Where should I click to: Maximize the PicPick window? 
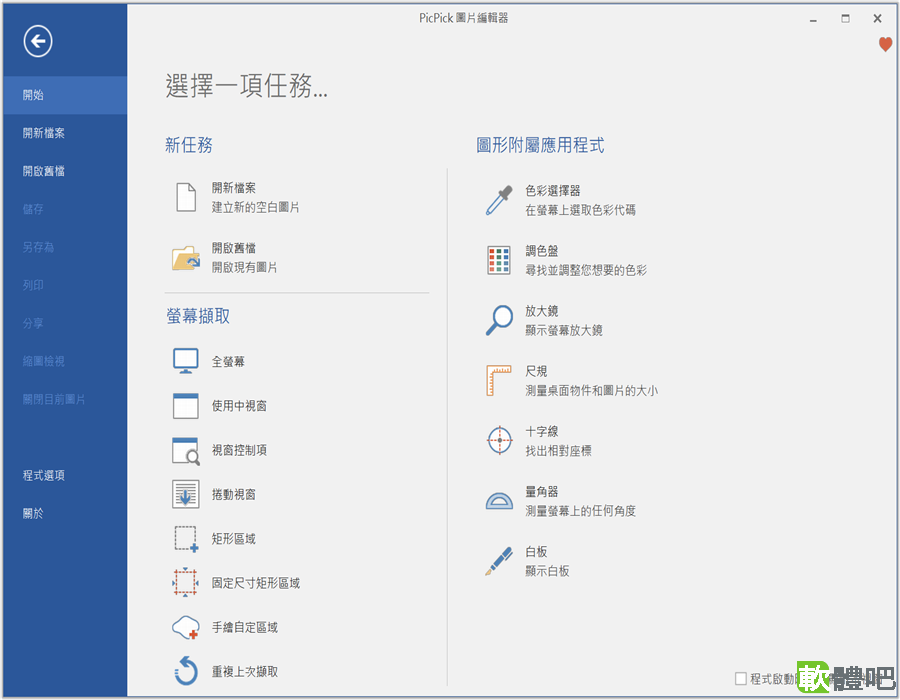845,19
